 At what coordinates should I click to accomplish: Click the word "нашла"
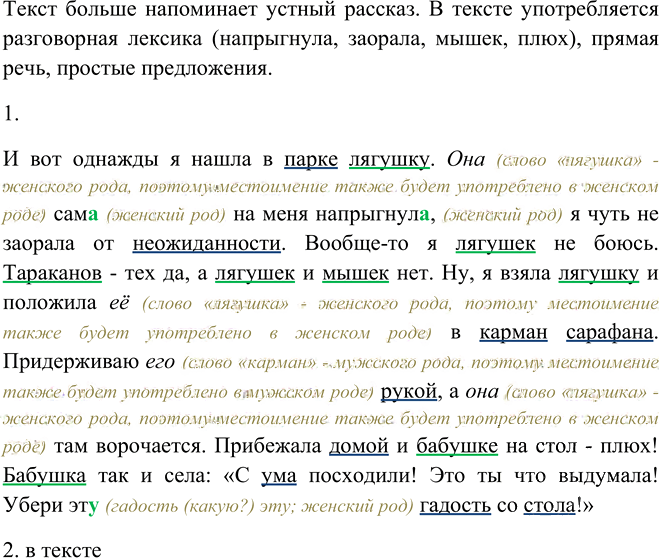pyautogui.click(x=221, y=160)
